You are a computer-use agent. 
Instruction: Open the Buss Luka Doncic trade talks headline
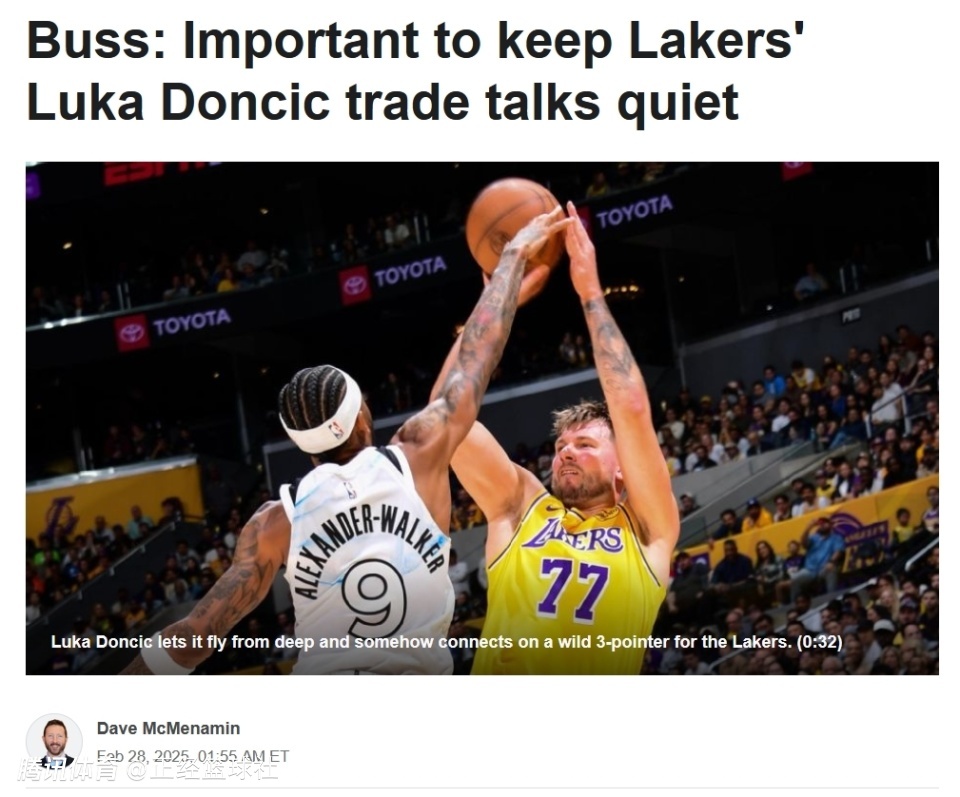point(415,72)
